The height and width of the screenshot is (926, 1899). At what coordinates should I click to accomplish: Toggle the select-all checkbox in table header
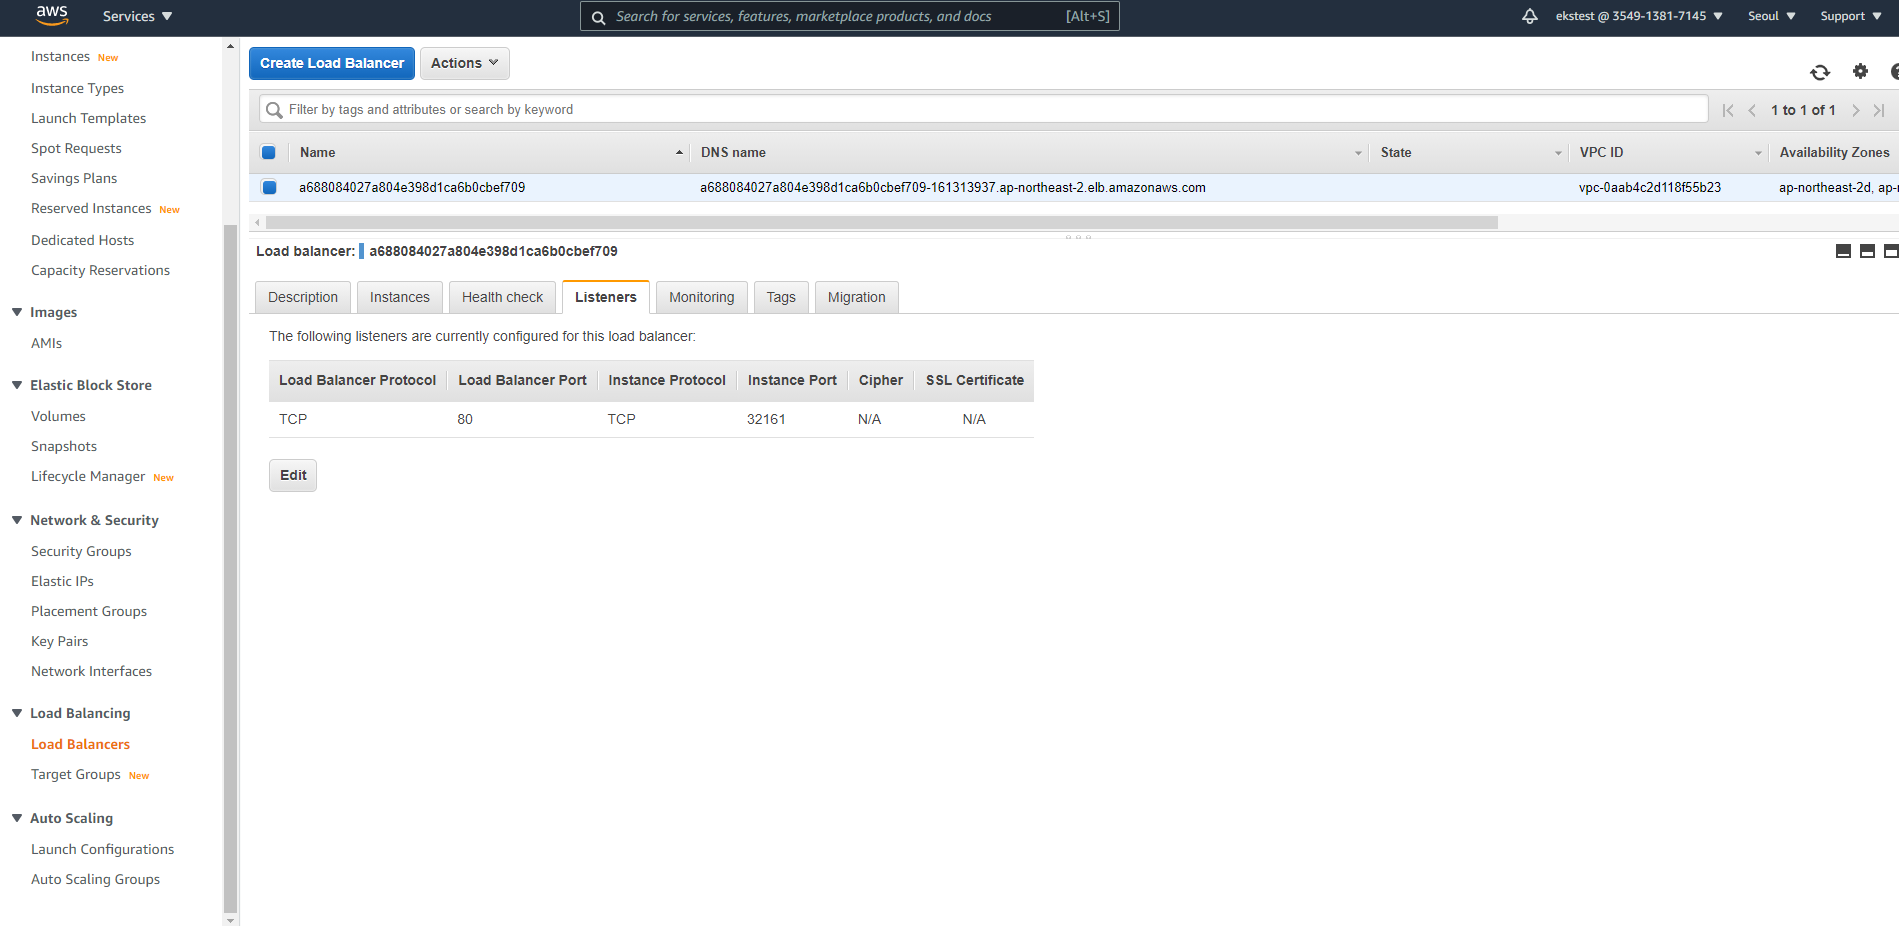pyautogui.click(x=268, y=153)
